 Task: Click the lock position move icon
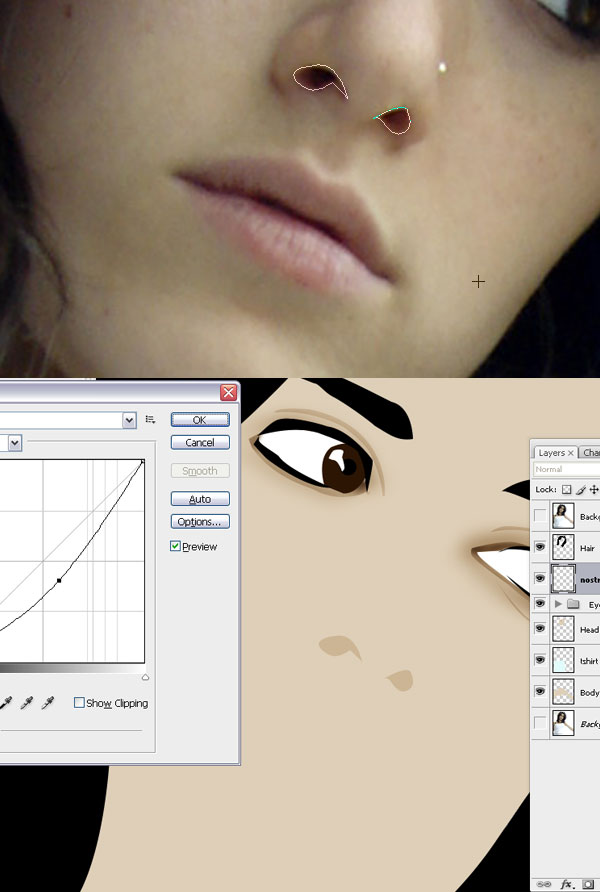point(594,489)
